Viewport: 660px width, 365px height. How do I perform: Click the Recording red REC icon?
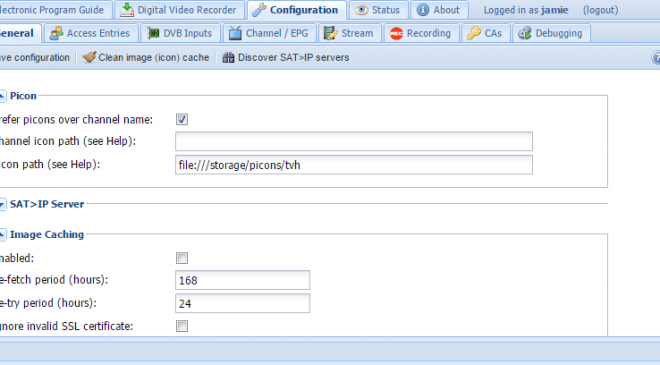[396, 33]
